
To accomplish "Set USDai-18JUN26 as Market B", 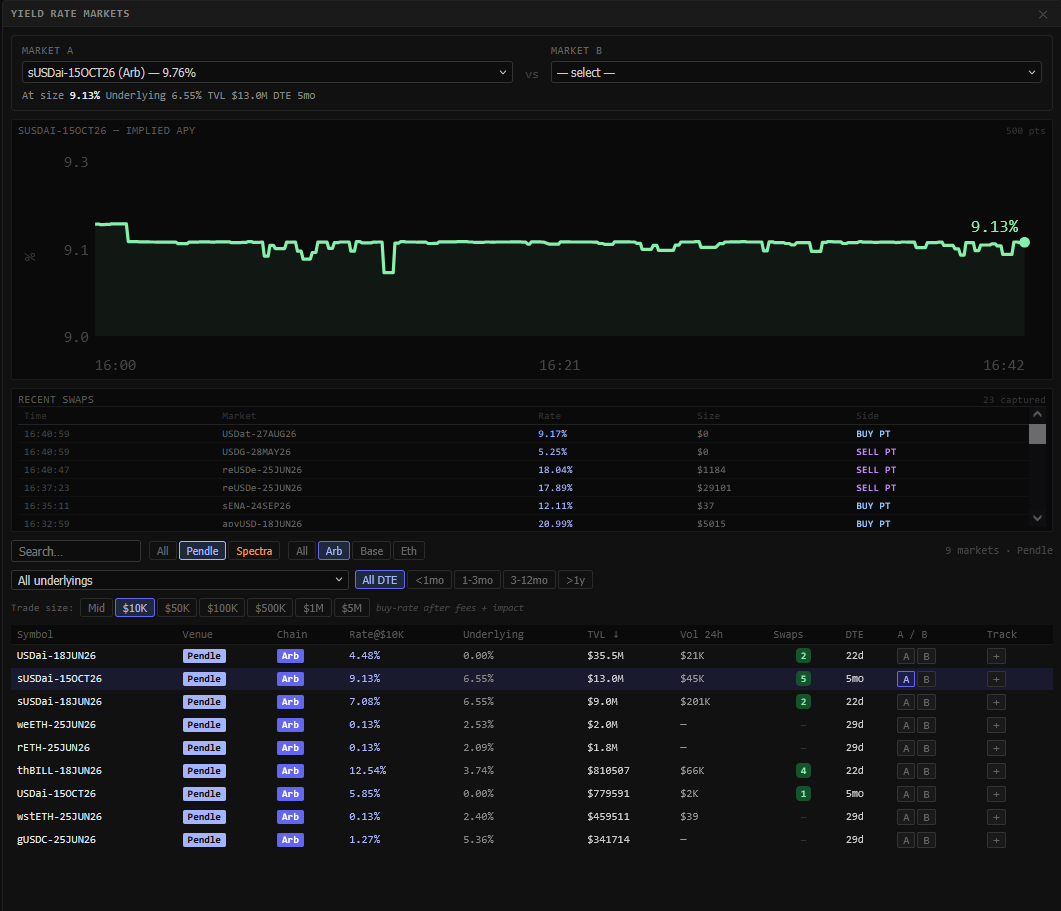I will [x=926, y=656].
